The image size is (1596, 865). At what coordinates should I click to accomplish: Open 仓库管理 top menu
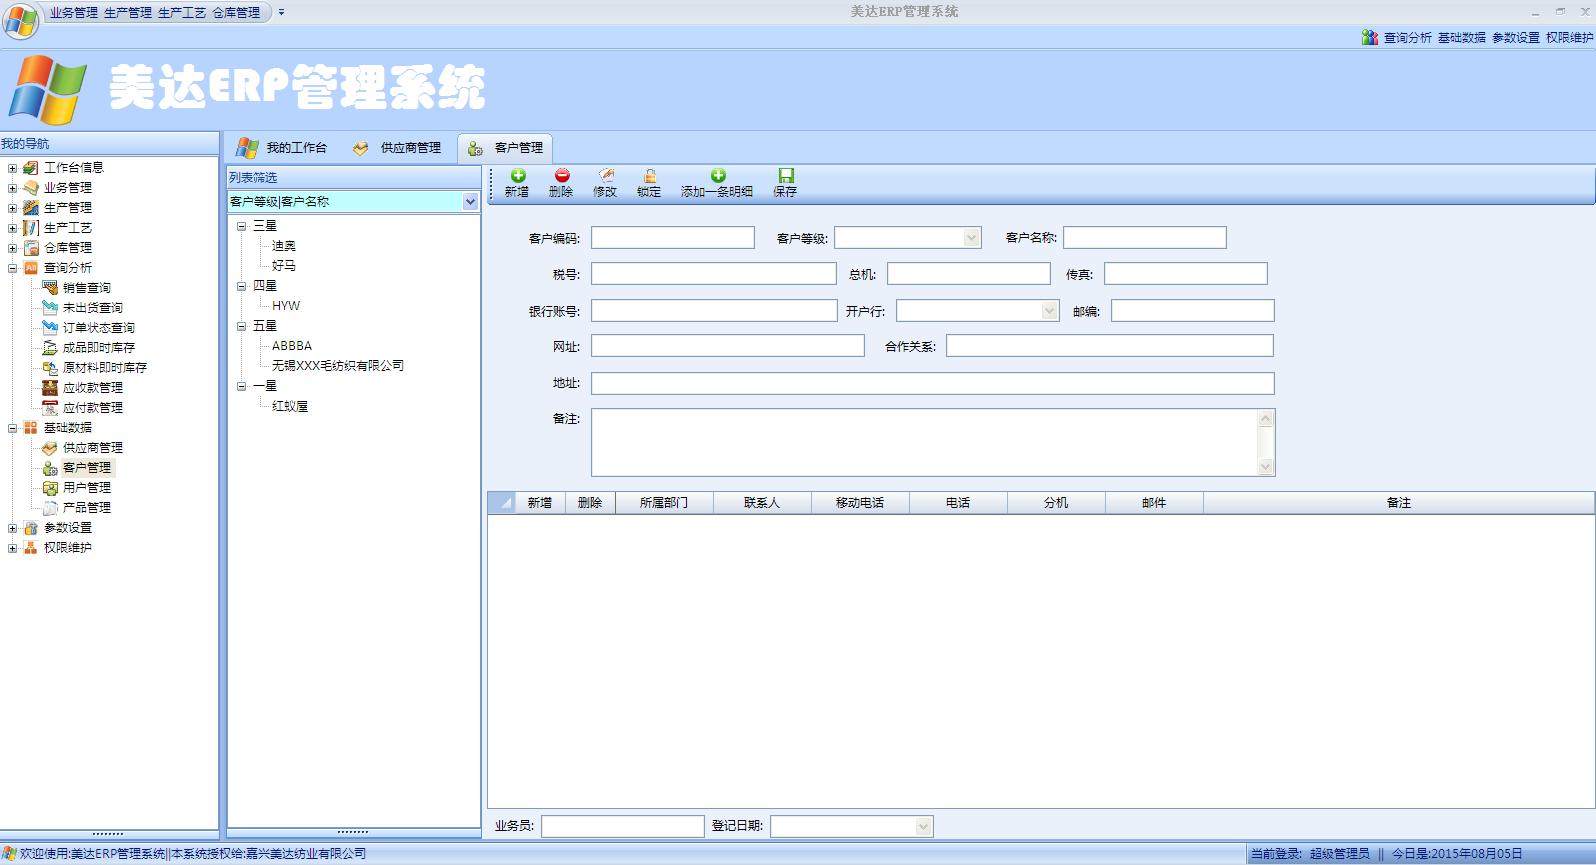click(236, 13)
